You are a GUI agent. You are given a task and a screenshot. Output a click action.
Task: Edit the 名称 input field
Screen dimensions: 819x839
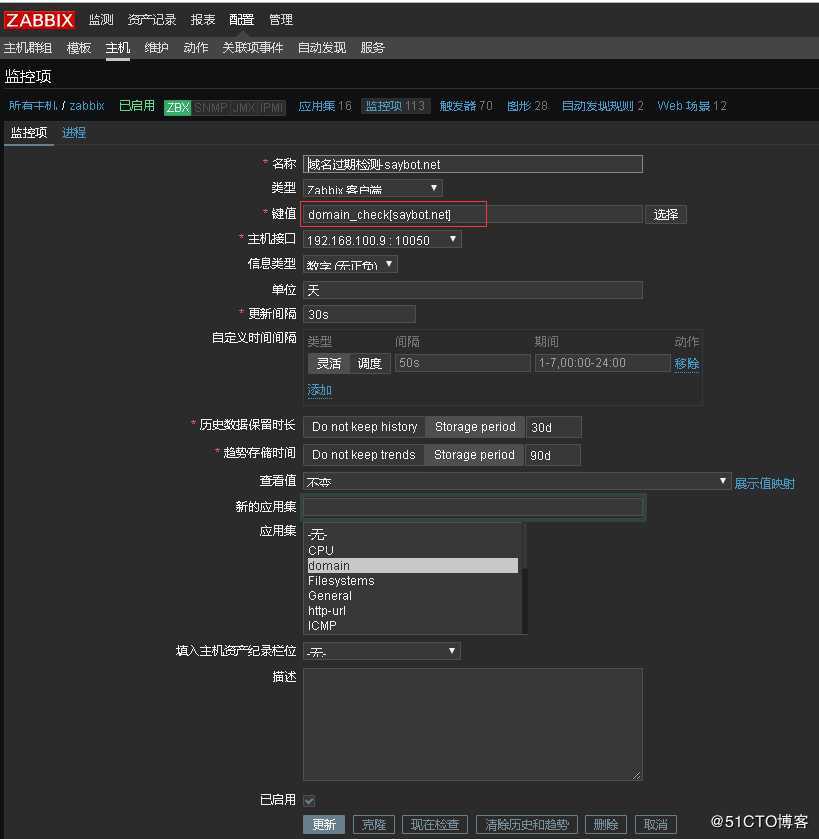click(x=473, y=164)
